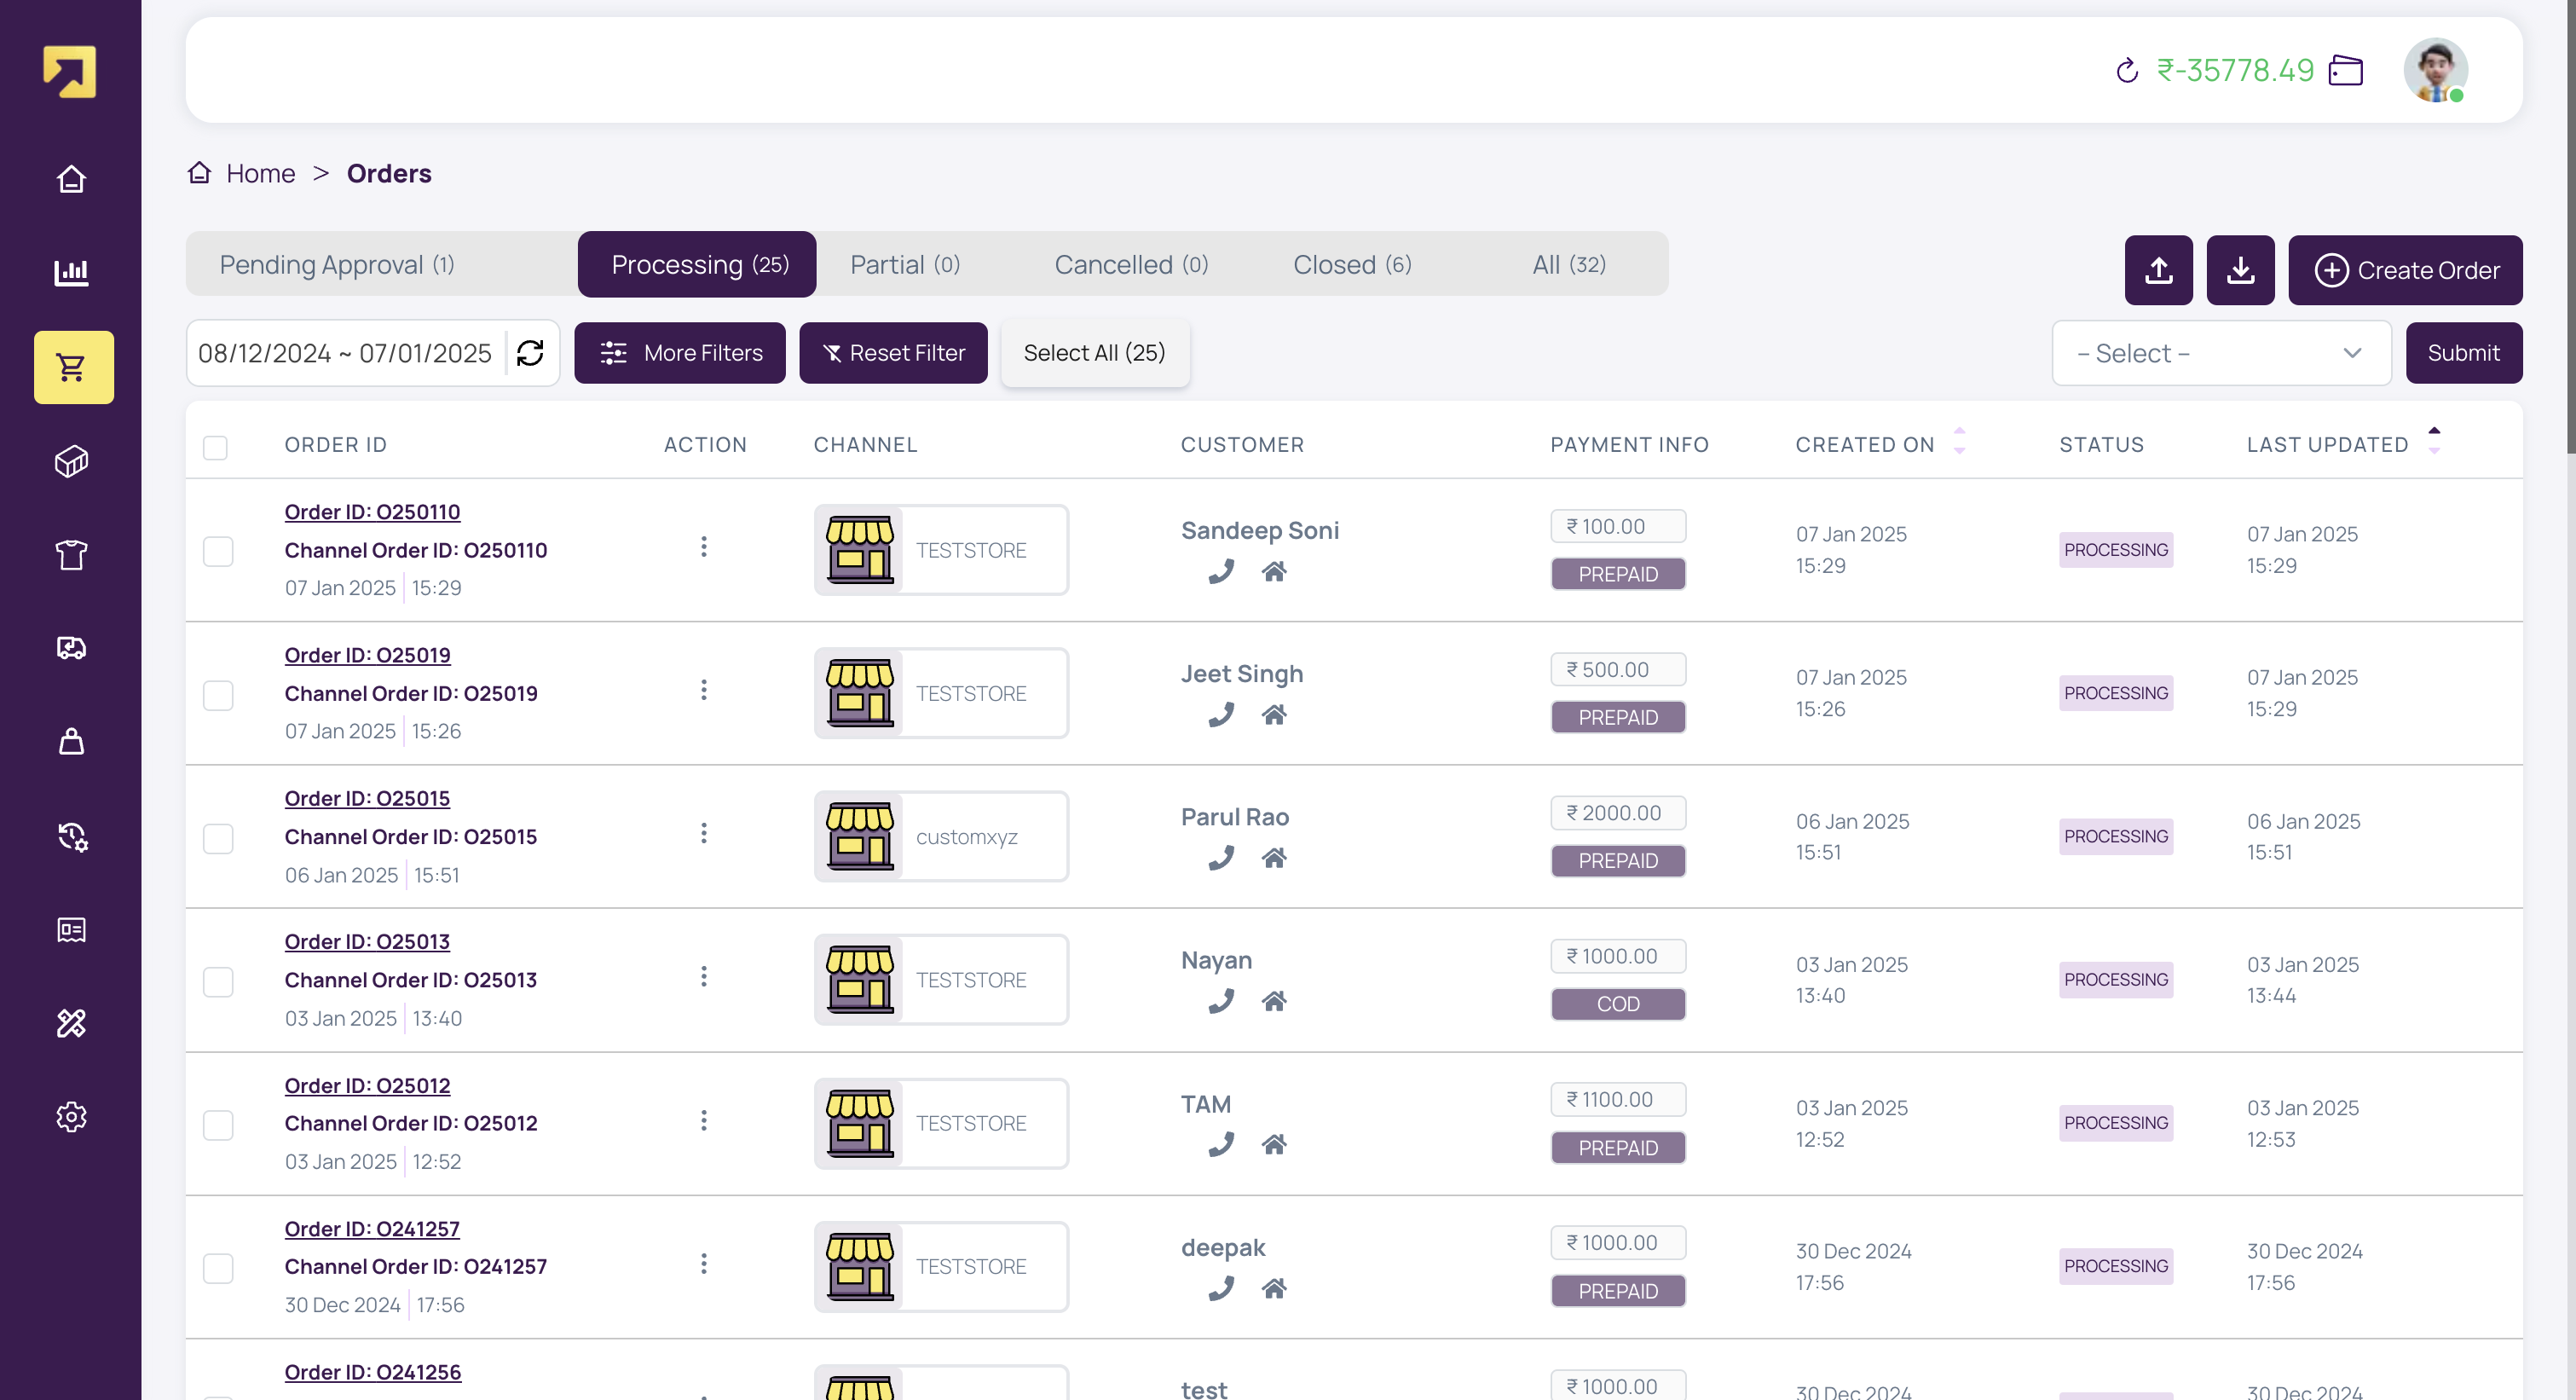Sort by the Created On column arrows

[x=1959, y=441]
